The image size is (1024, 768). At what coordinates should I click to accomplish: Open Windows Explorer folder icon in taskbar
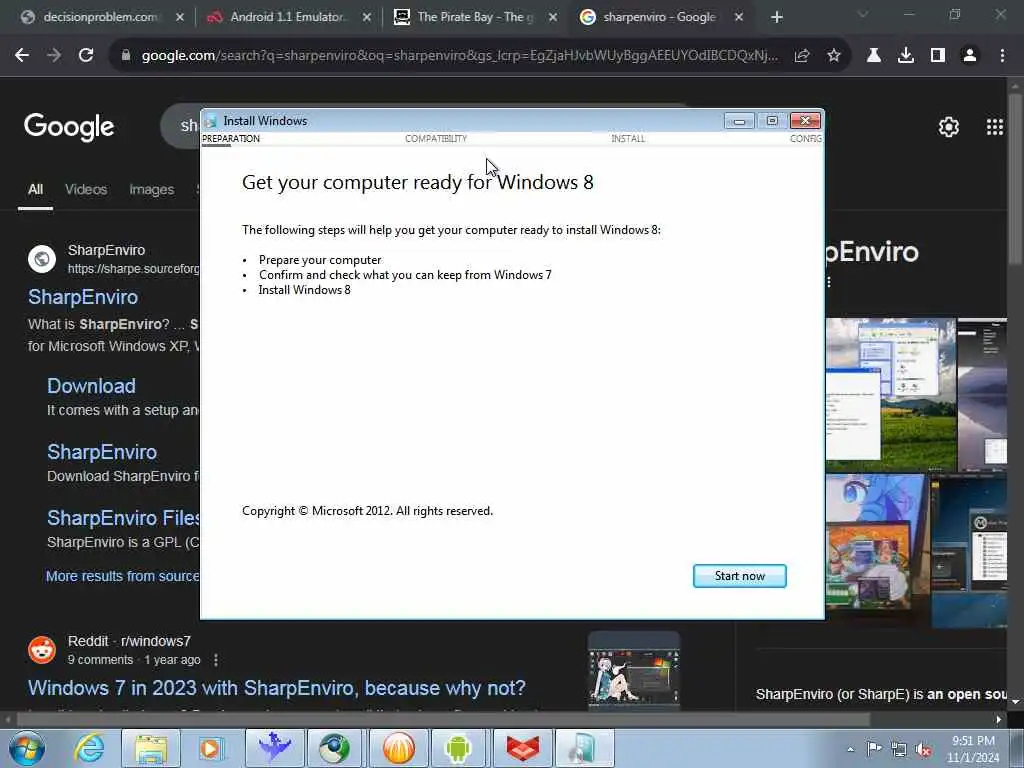[x=151, y=748]
